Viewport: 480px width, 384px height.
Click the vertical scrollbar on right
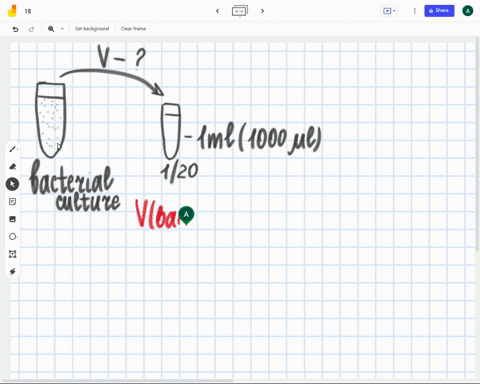click(x=478, y=145)
